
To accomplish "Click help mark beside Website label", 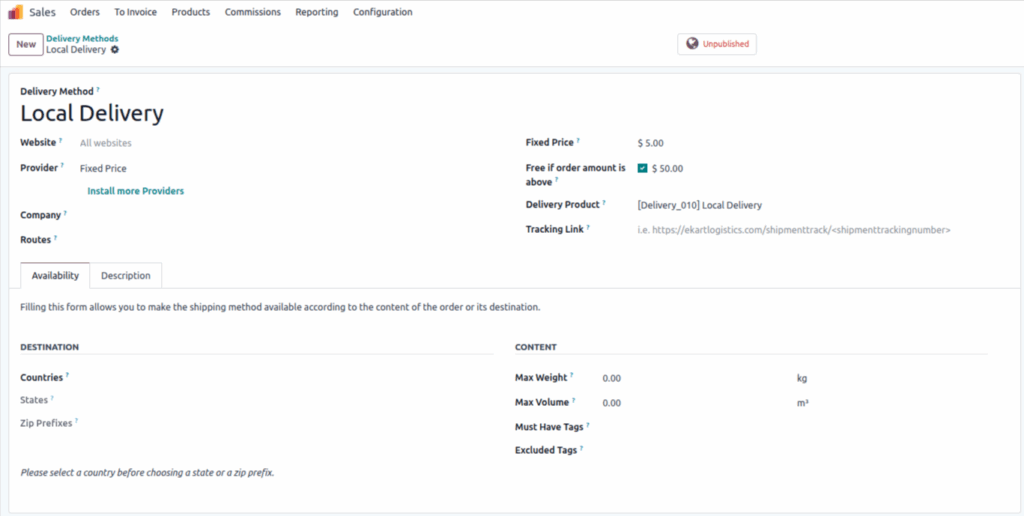I will tap(61, 140).
